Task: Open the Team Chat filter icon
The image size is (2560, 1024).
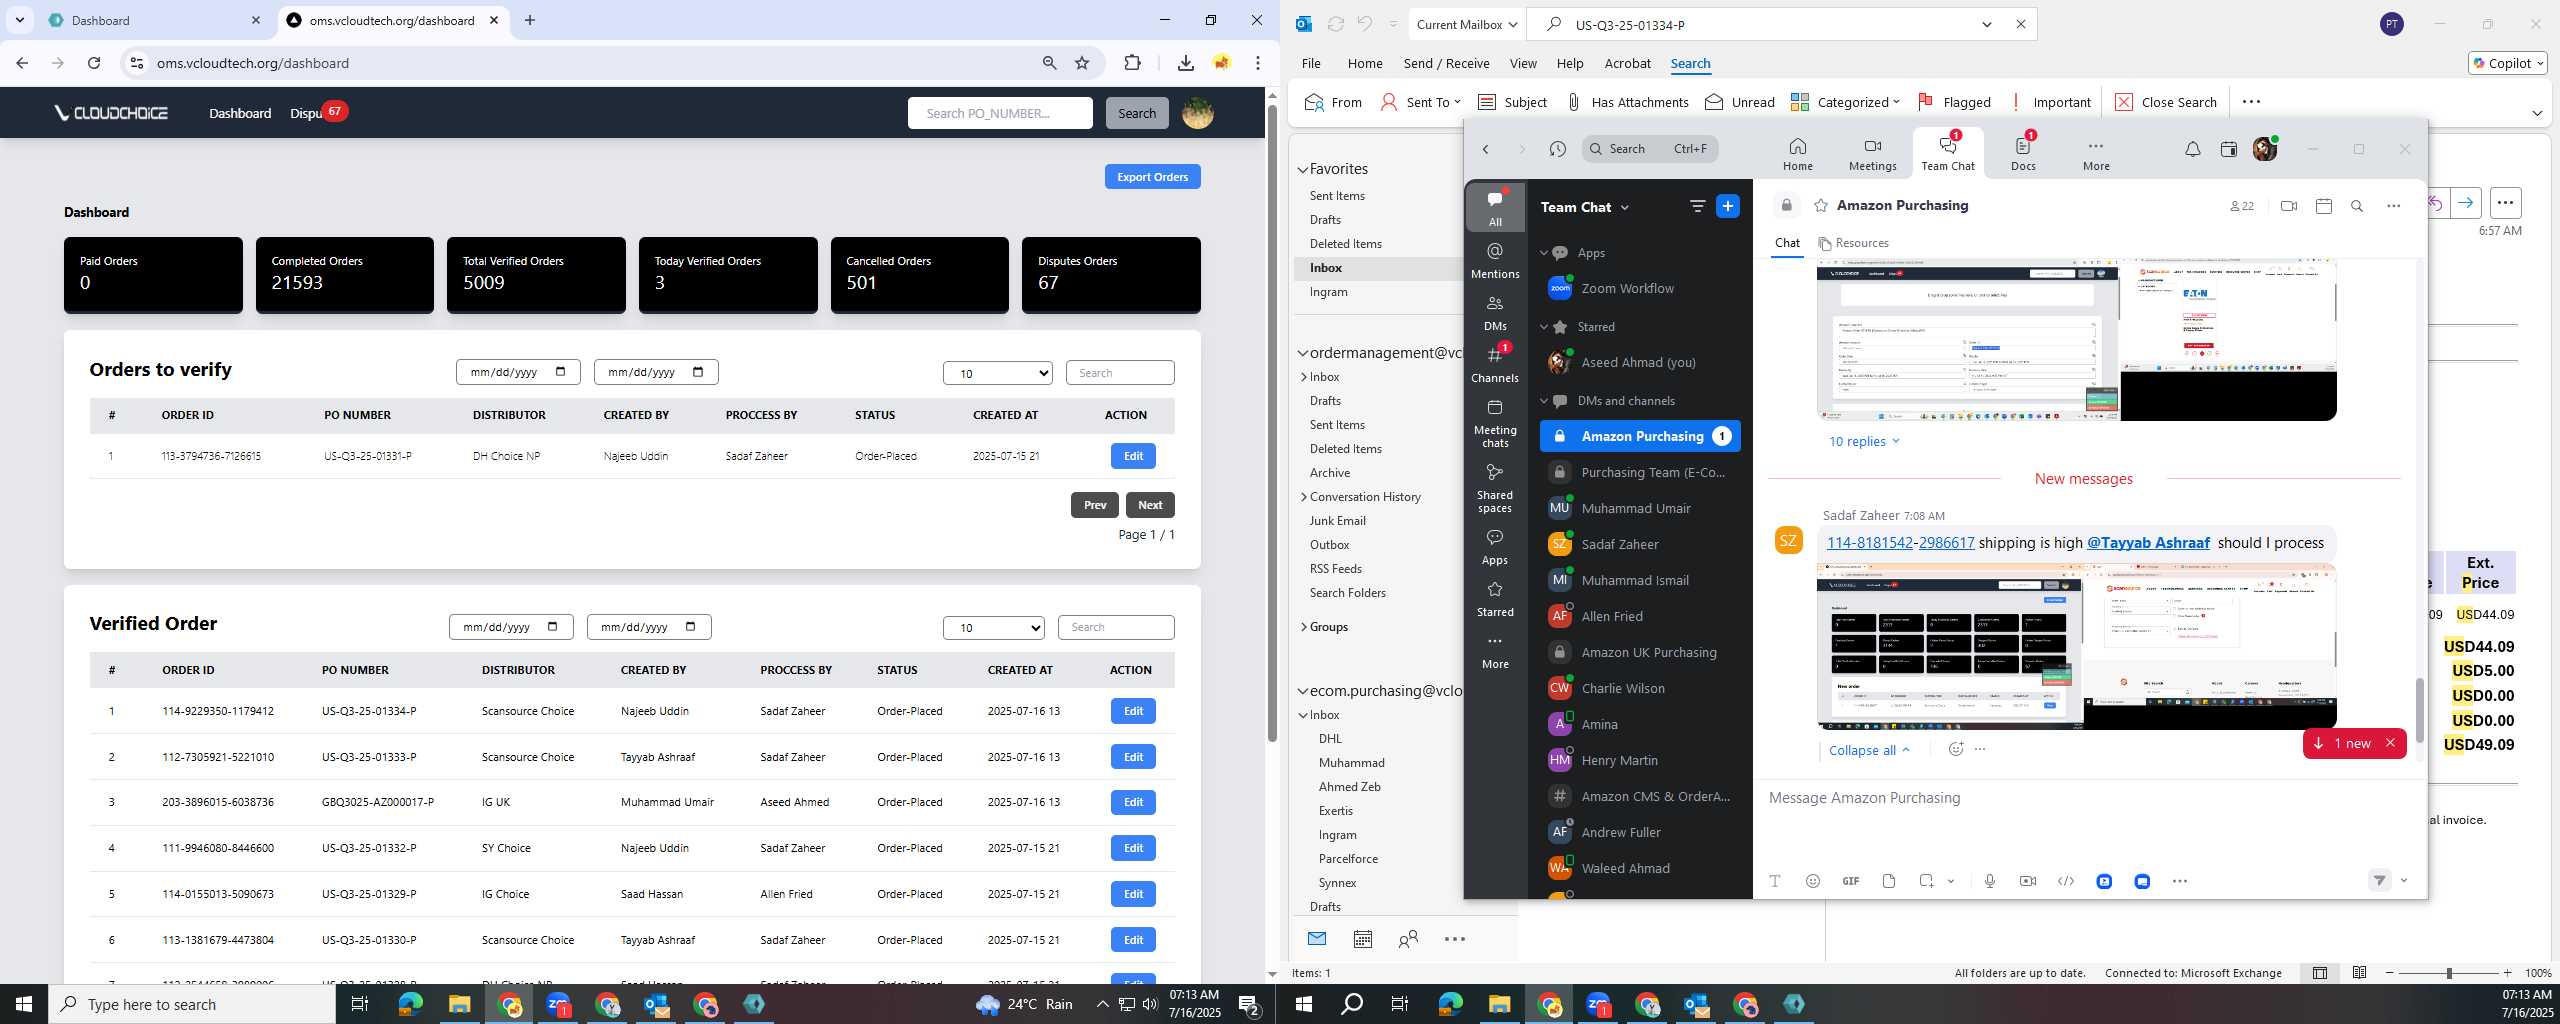Action: pyautogui.click(x=1697, y=206)
